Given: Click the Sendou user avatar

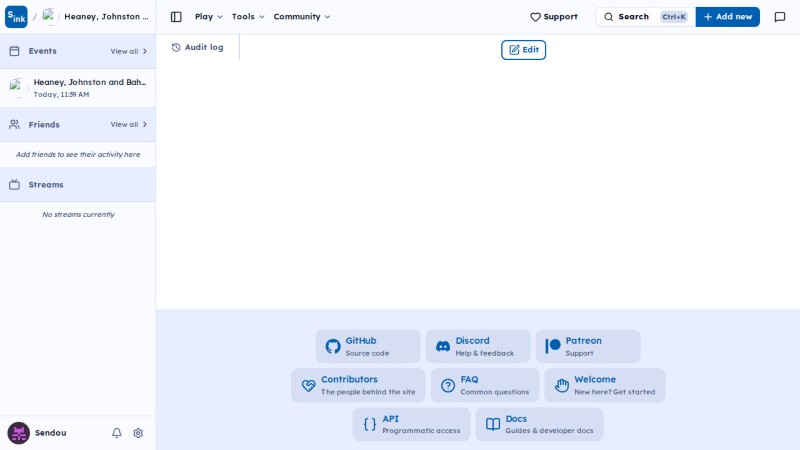Looking at the screenshot, I should [18, 433].
